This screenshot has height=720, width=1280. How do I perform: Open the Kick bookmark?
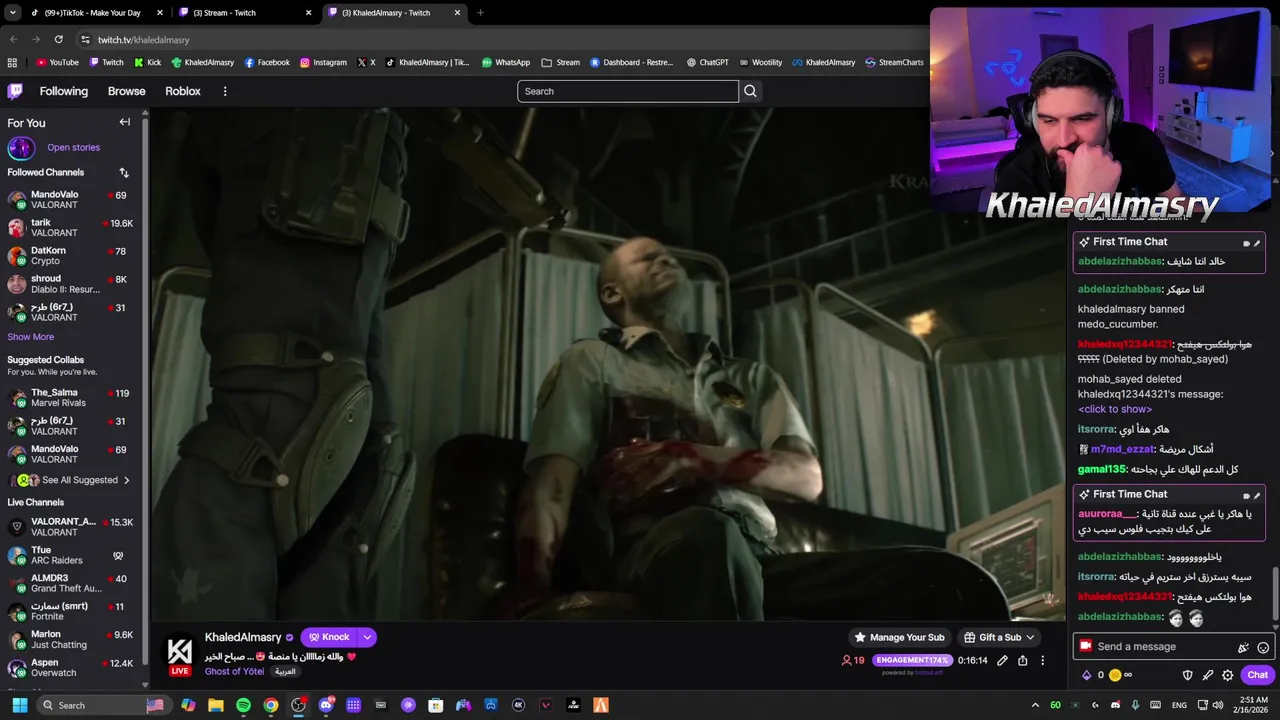coord(147,62)
